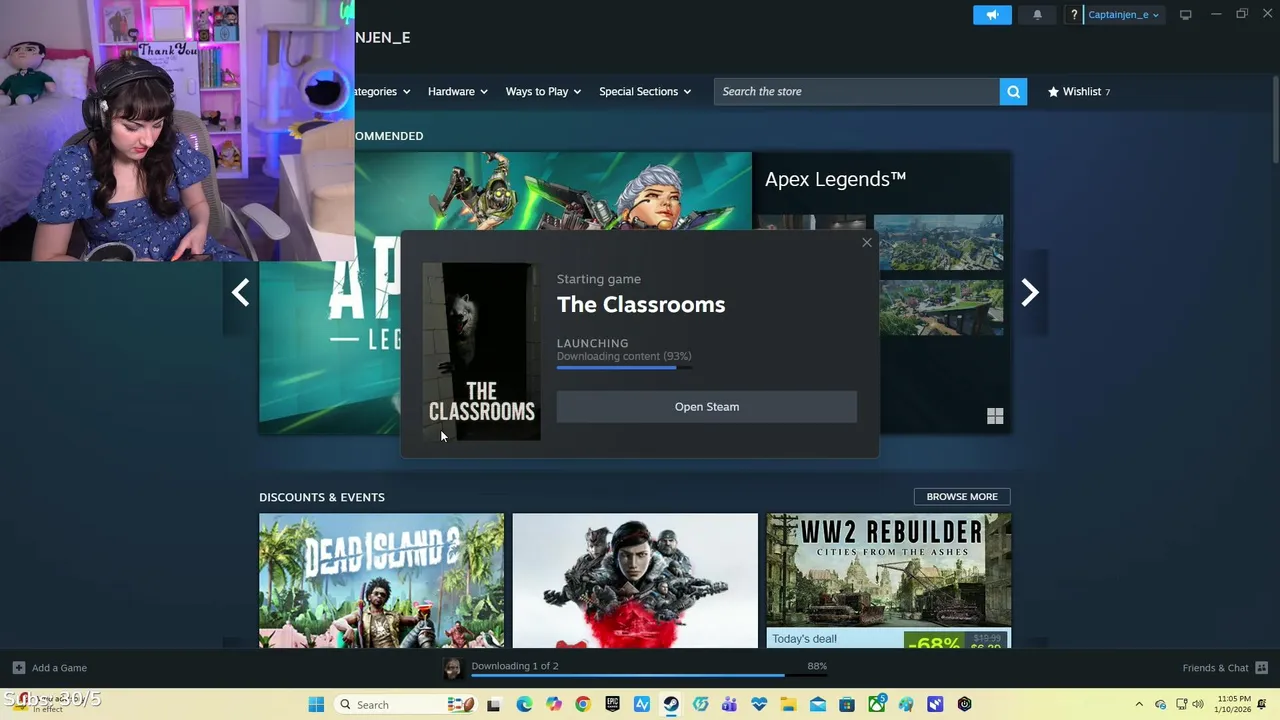This screenshot has height=720, width=1280.
Task: Open the volume speaker tray icon
Action: 1198,704
